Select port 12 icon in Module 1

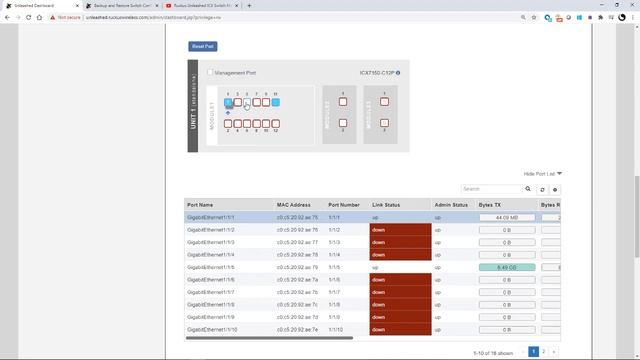coord(276,123)
